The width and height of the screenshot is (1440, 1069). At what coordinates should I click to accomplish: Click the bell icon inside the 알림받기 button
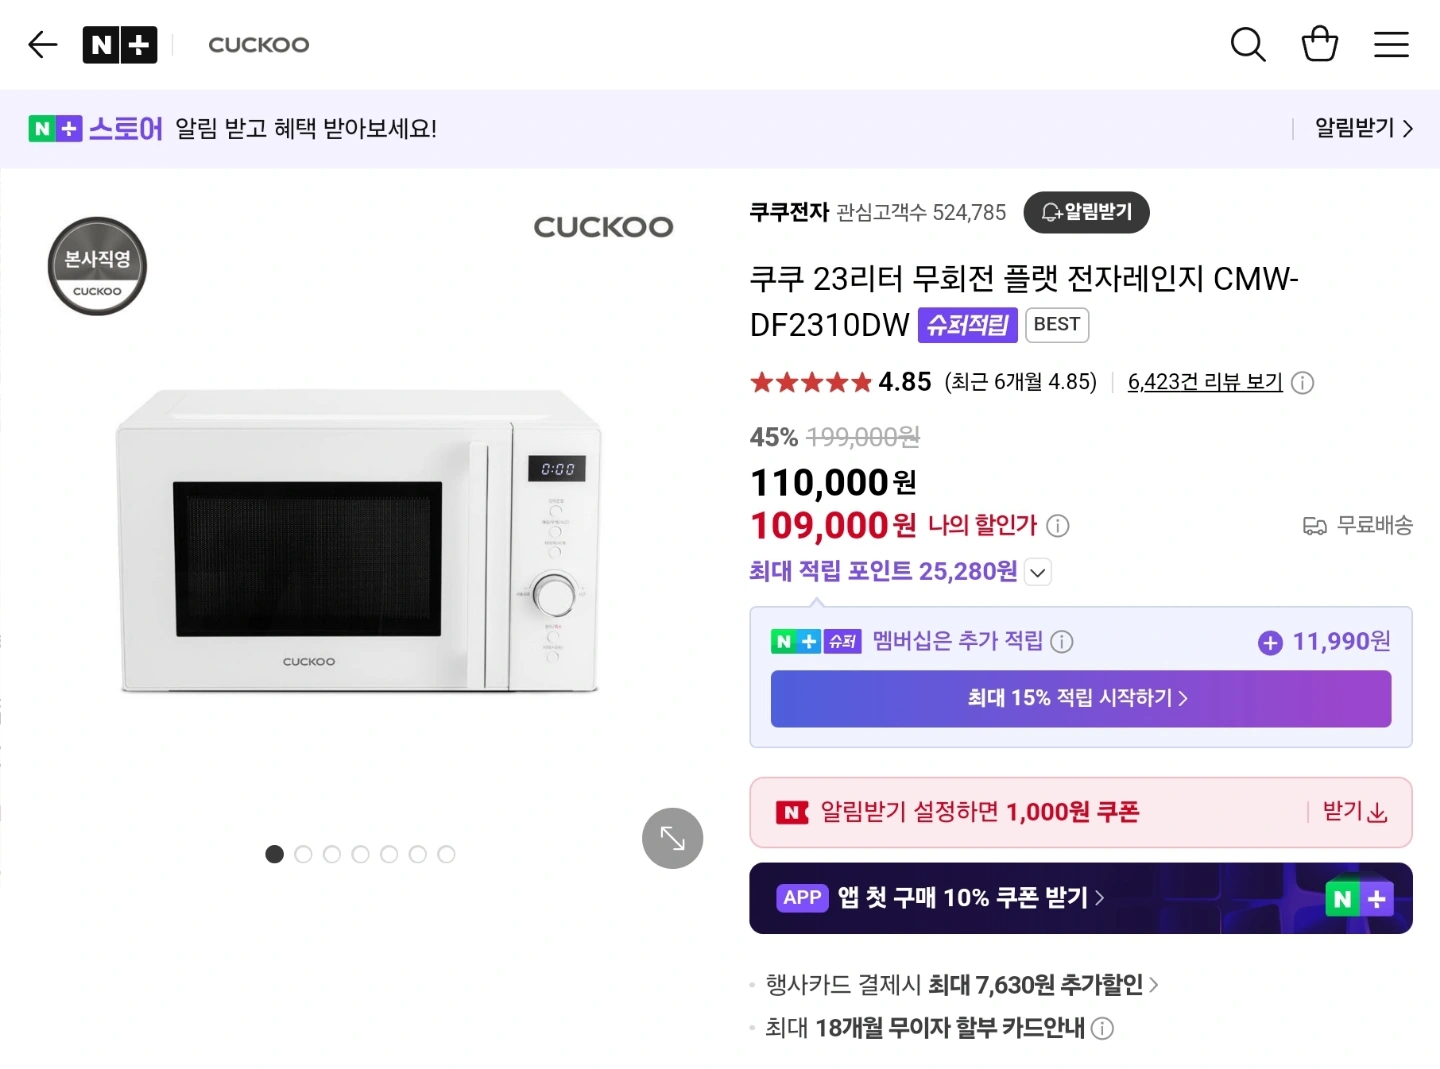tap(1049, 212)
